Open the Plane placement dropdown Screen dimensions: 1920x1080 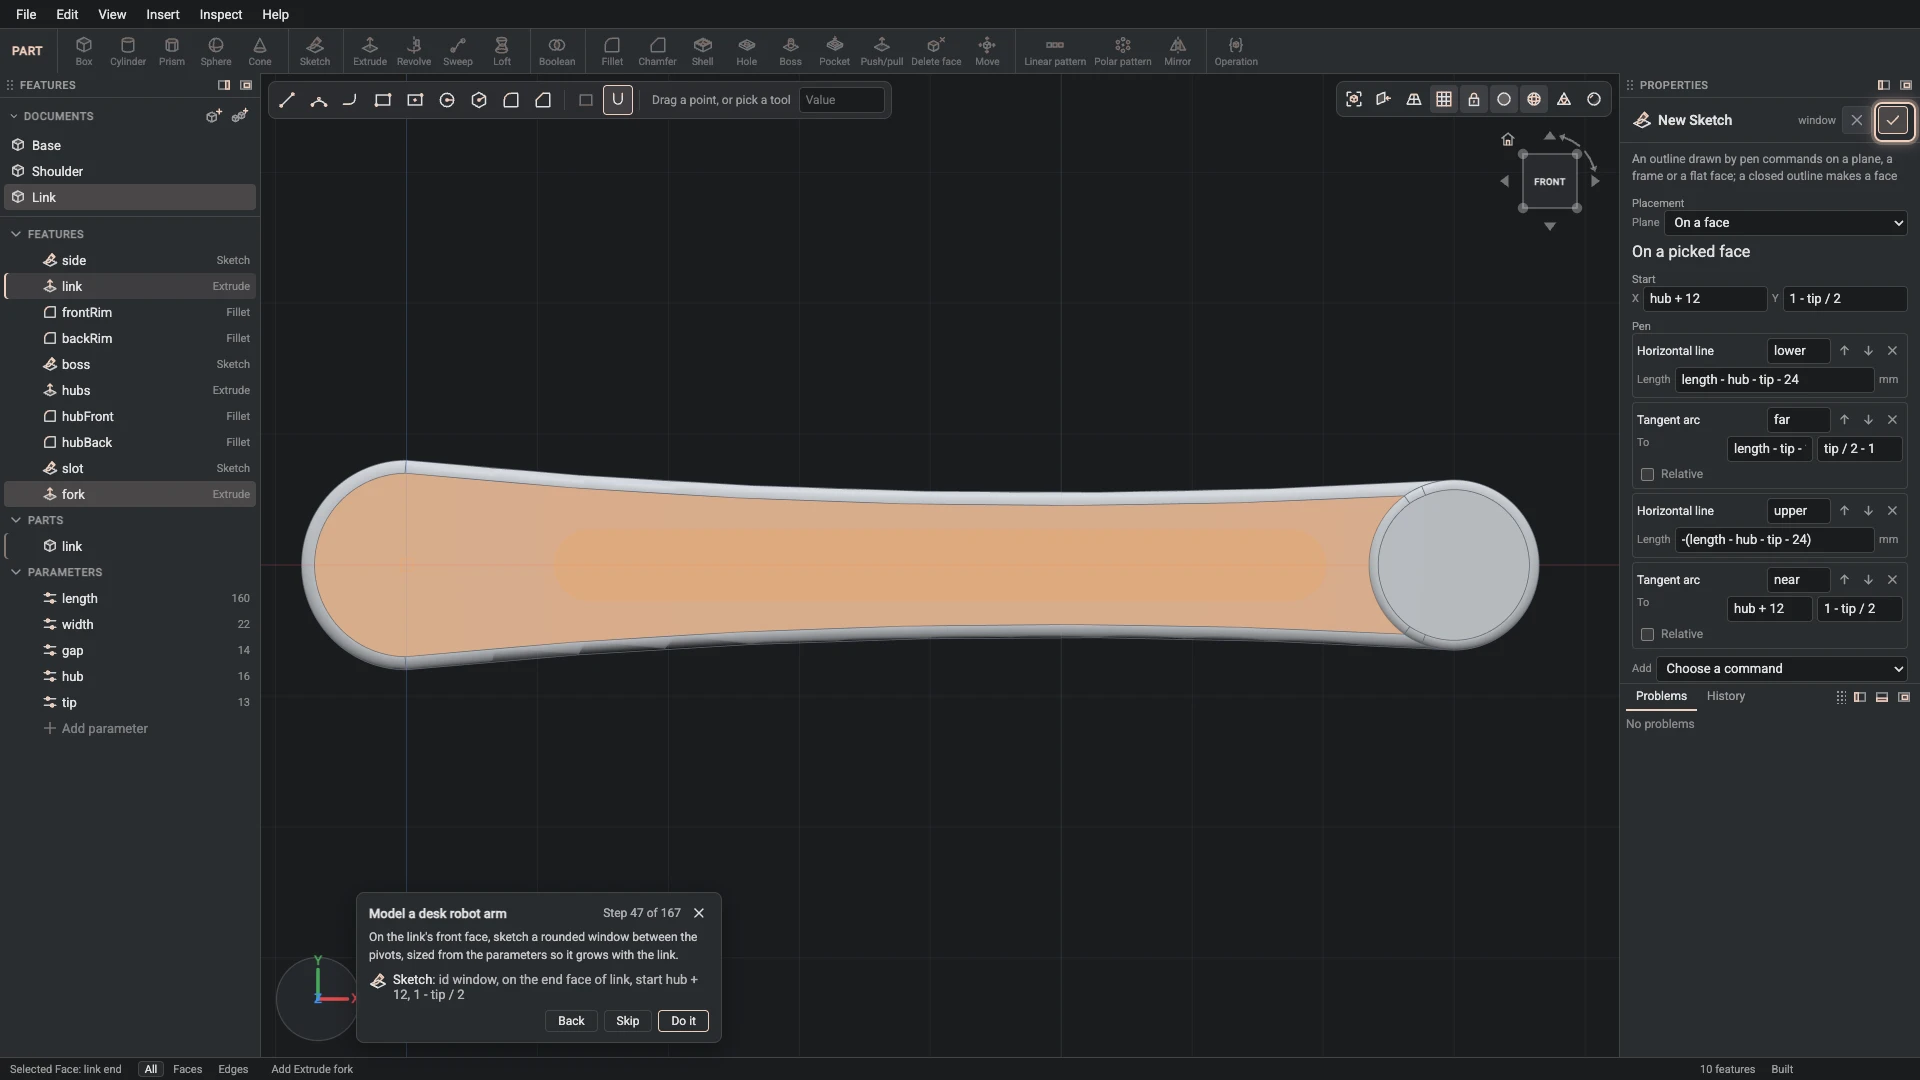[1786, 223]
